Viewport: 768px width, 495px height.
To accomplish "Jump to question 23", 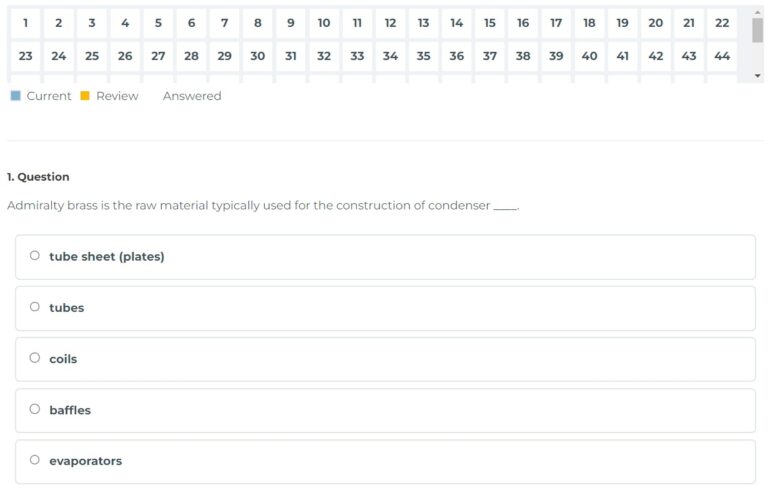I will [25, 56].
